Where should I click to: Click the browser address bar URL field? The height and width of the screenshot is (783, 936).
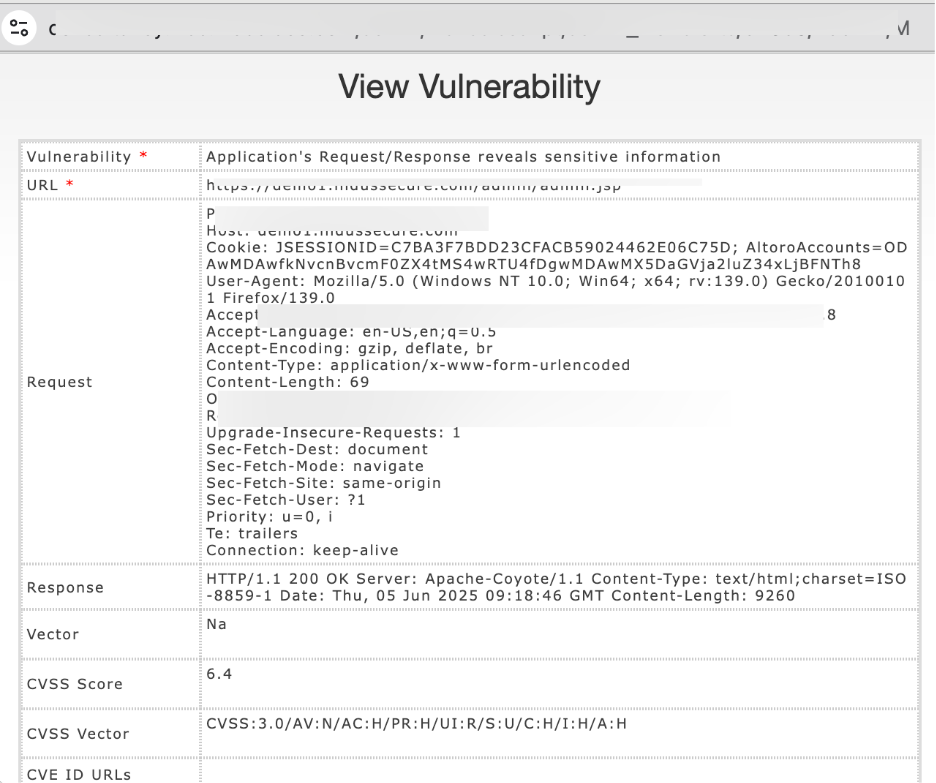coord(470,28)
